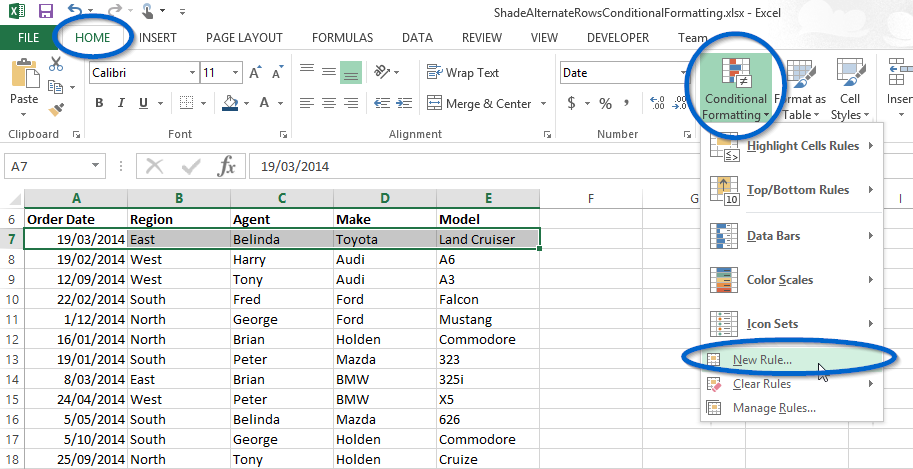The image size is (913, 469).
Task: Increase font size with large A icon
Action: click(x=255, y=72)
